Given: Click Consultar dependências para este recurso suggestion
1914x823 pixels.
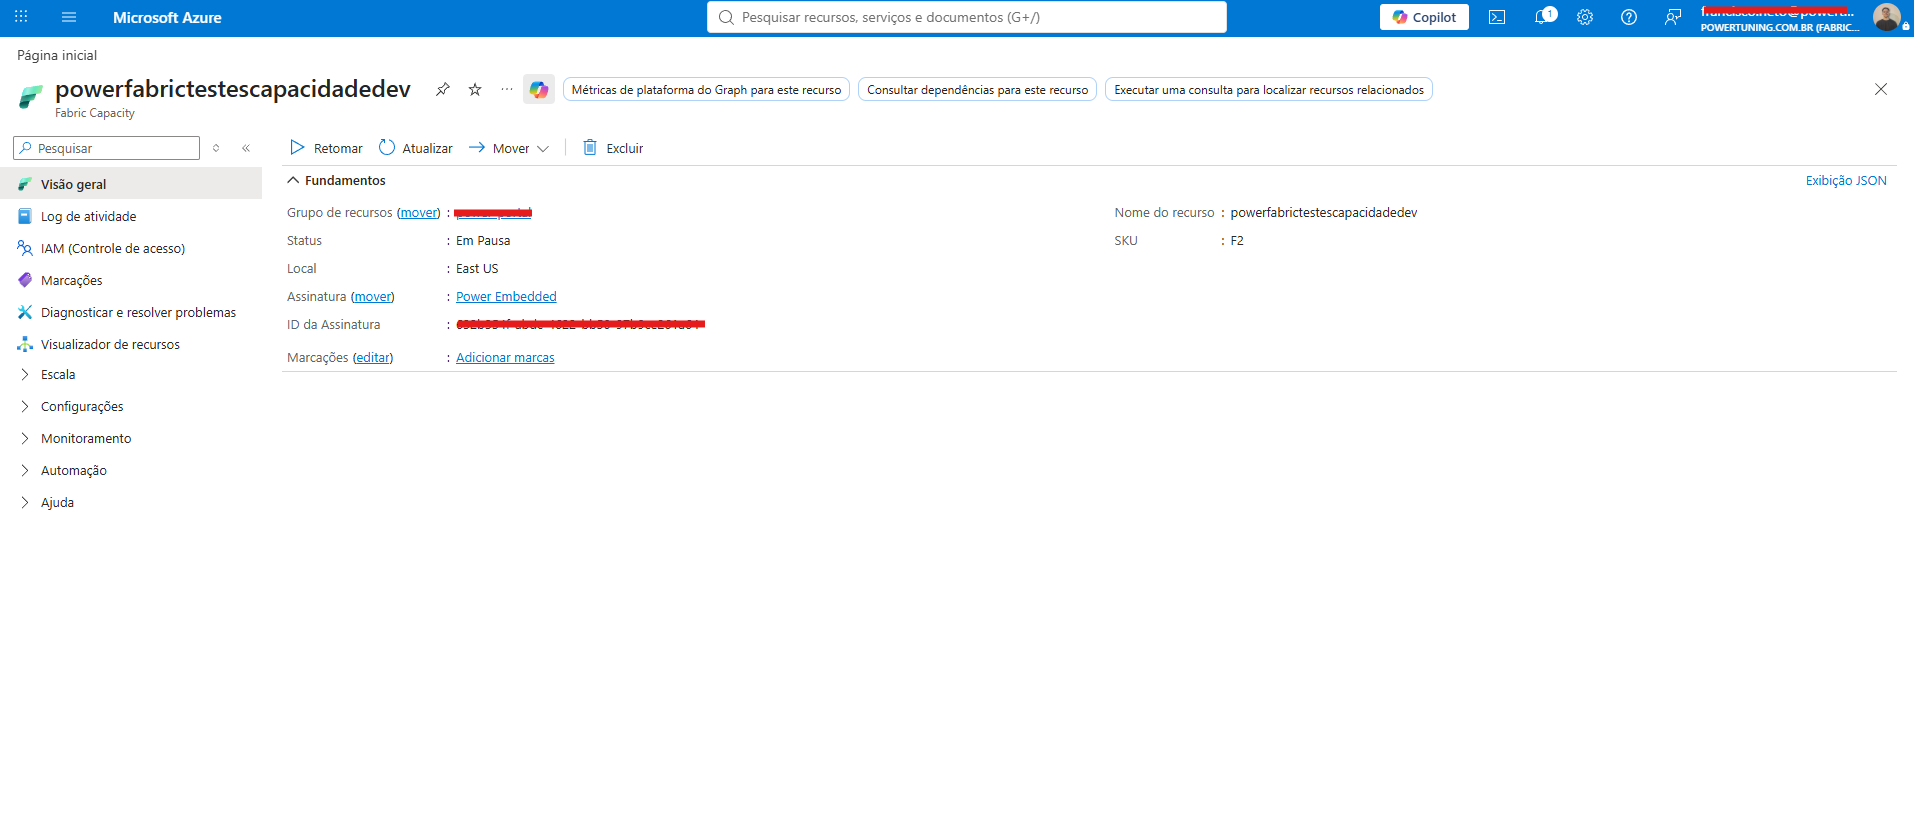Looking at the screenshot, I should (977, 90).
